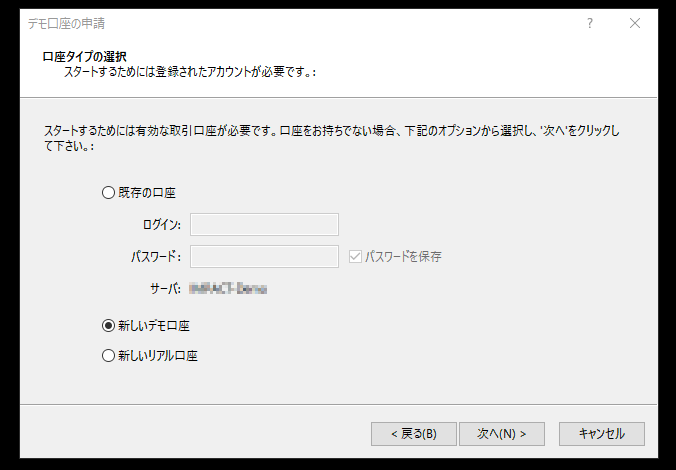The image size is (676, 470).
Task: Cancel the dialog with キャンセル button
Action: click(602, 434)
